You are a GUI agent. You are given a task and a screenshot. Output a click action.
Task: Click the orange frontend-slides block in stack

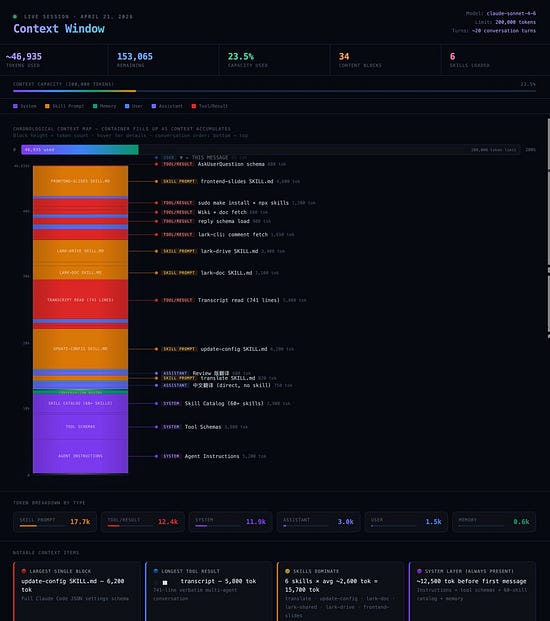(80, 181)
